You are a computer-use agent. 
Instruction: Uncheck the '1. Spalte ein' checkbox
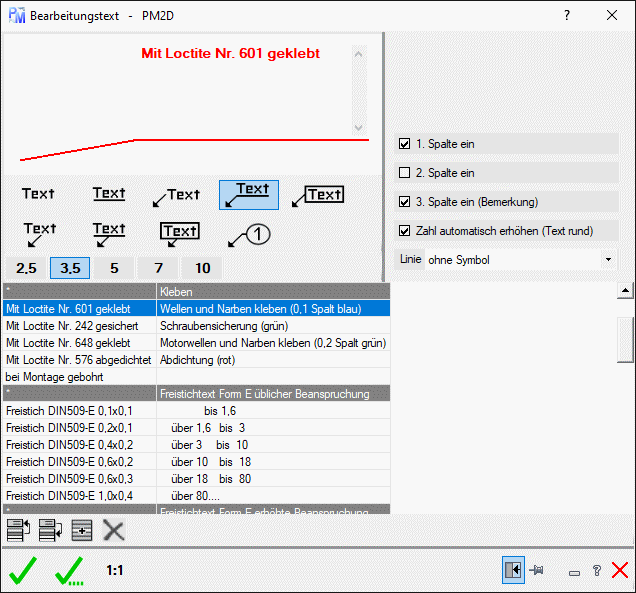coord(405,144)
